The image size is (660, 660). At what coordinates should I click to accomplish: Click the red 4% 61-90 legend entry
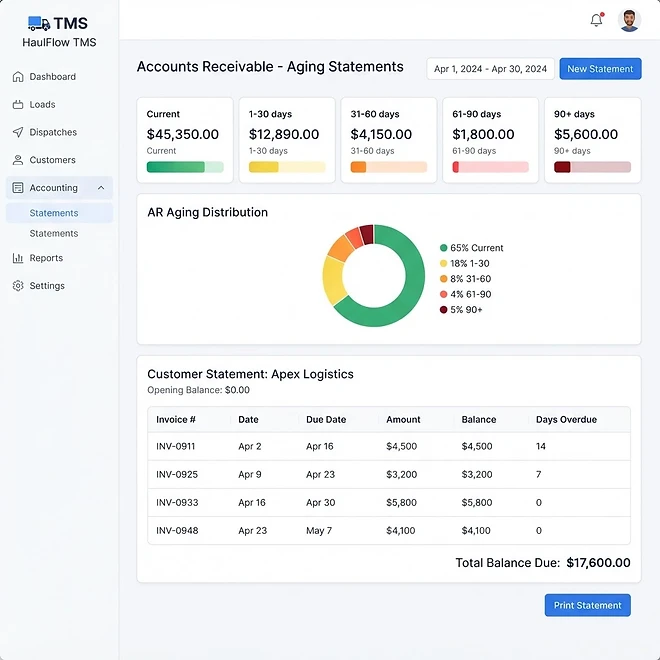[466, 294]
